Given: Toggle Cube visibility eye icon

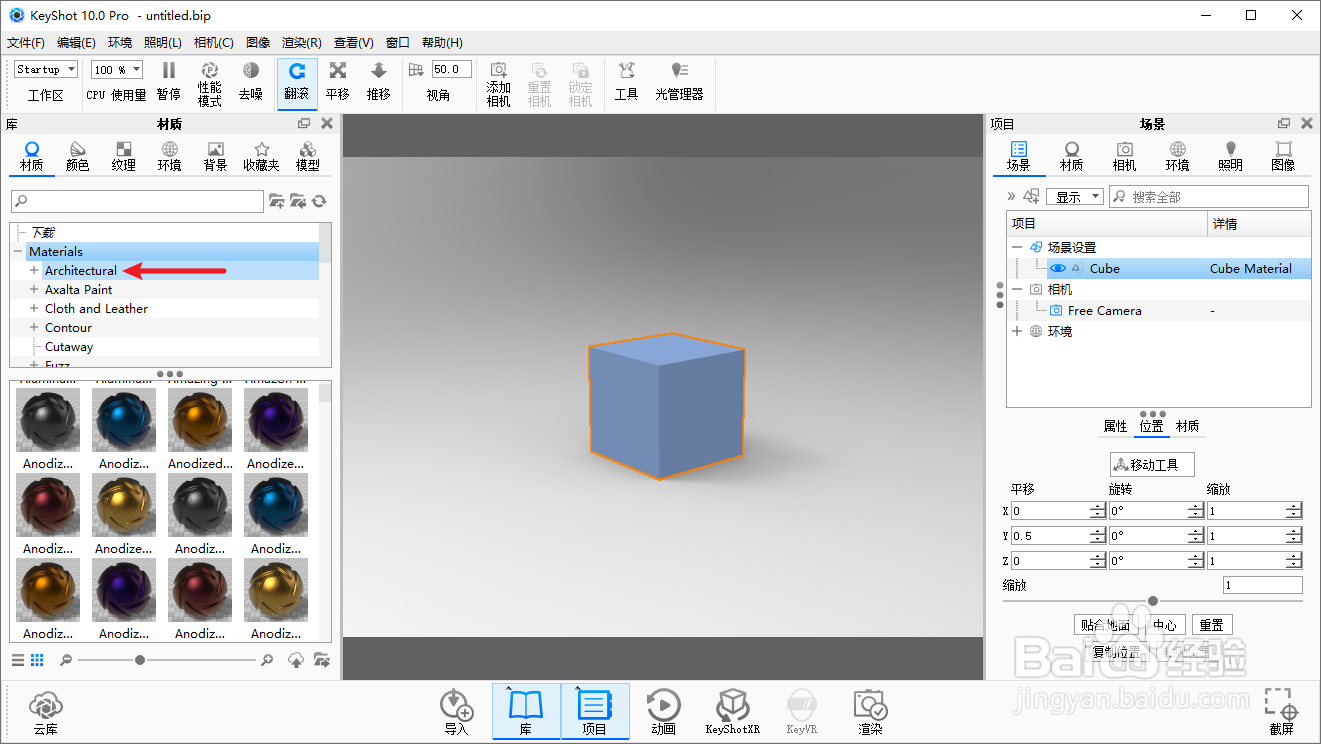Looking at the screenshot, I should coord(1057,268).
